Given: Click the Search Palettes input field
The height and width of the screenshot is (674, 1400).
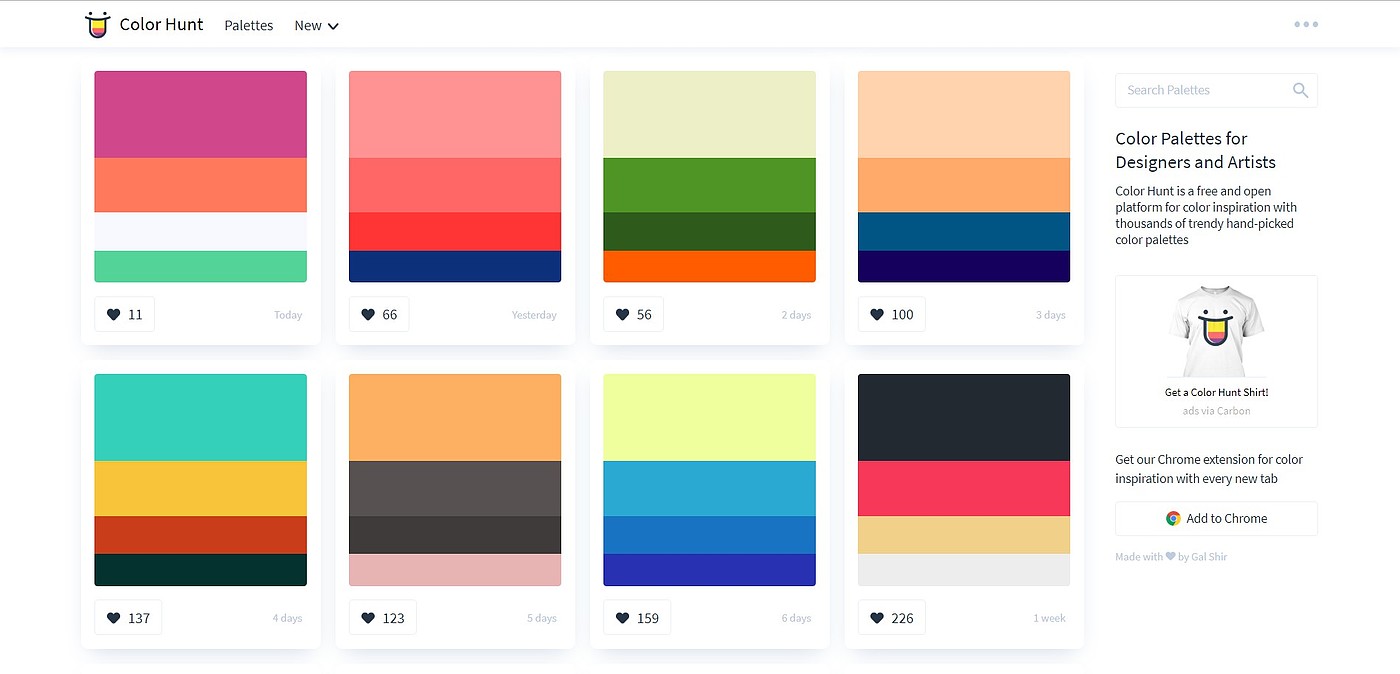Looking at the screenshot, I should (x=1216, y=90).
